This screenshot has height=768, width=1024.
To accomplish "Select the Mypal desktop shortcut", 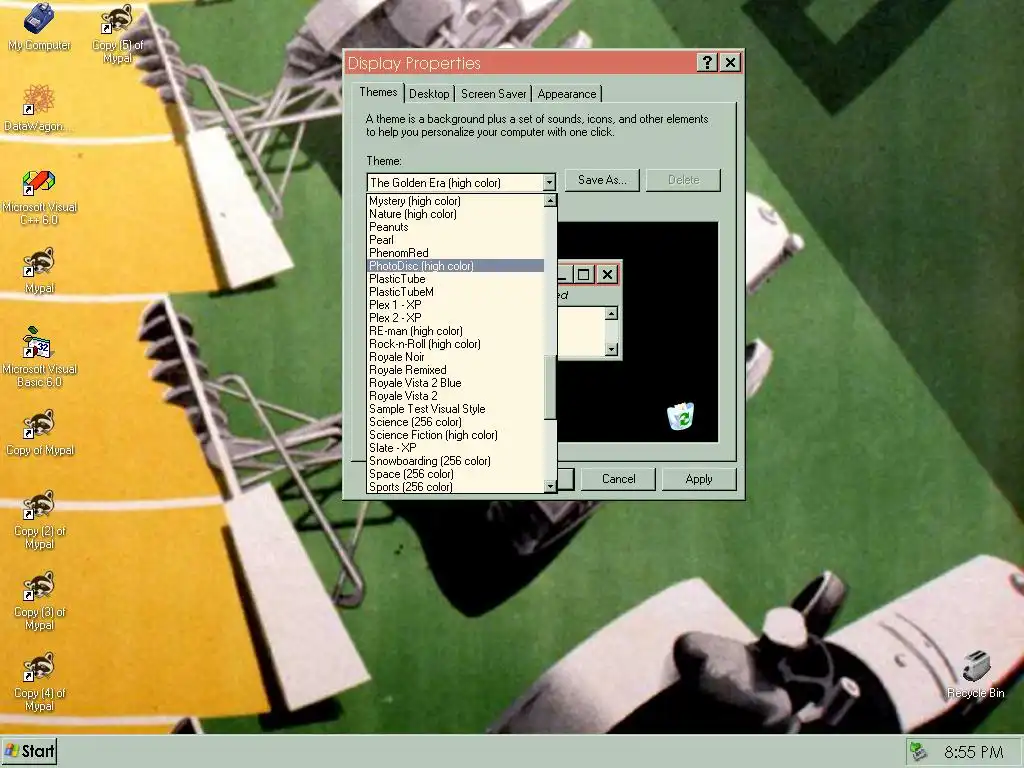I will pos(39,270).
